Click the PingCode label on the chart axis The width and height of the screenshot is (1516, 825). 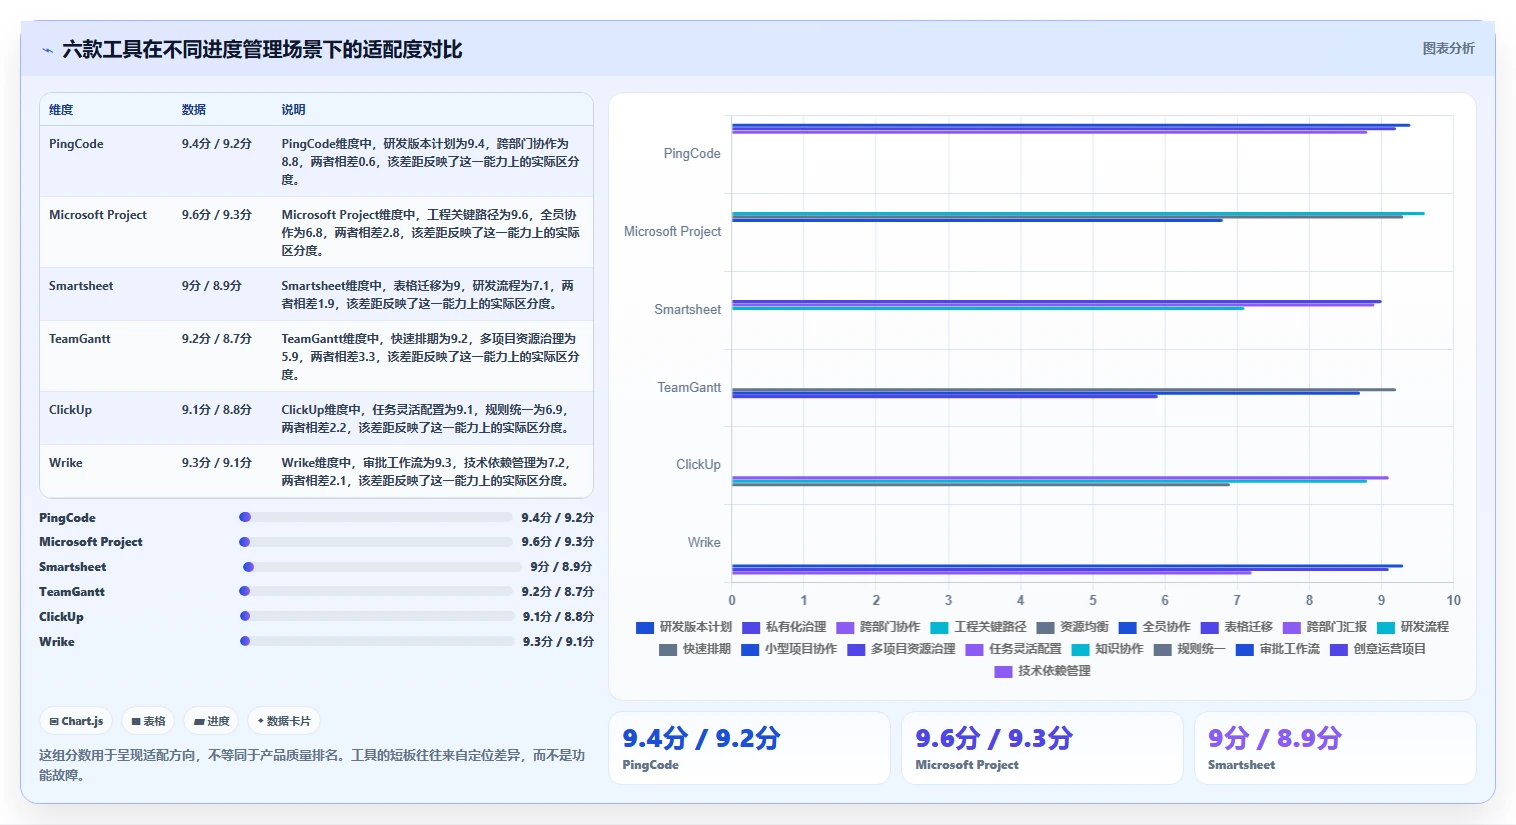[692, 154]
